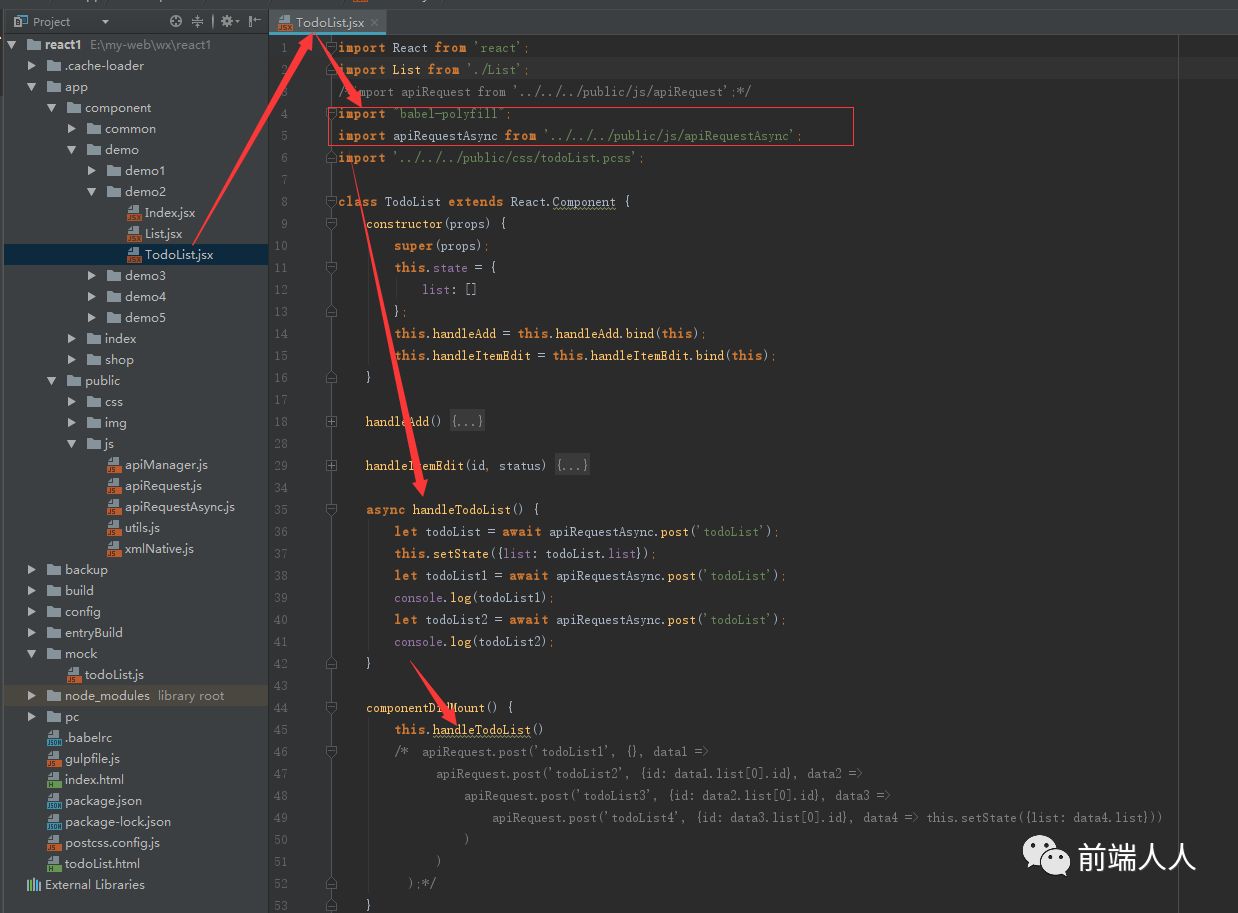Open the Project panel settings gear
Viewport: 1238px width, 913px height.
click(x=226, y=21)
